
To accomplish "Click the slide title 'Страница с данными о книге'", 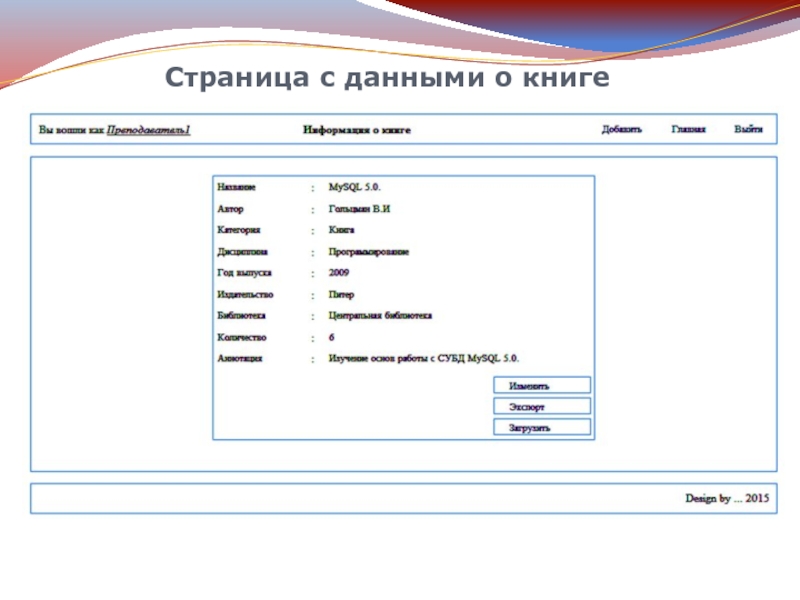I will coord(387,78).
